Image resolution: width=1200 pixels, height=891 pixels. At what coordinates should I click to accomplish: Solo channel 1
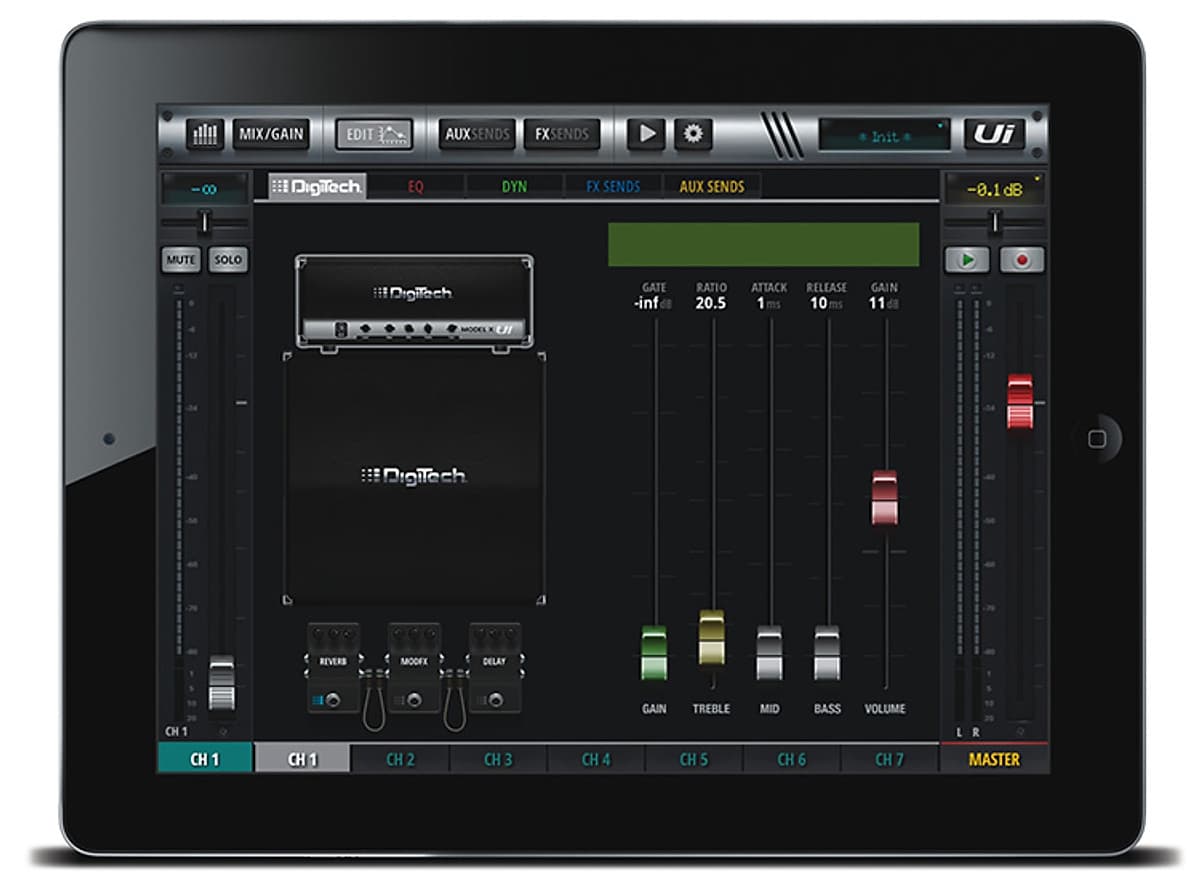pos(228,260)
